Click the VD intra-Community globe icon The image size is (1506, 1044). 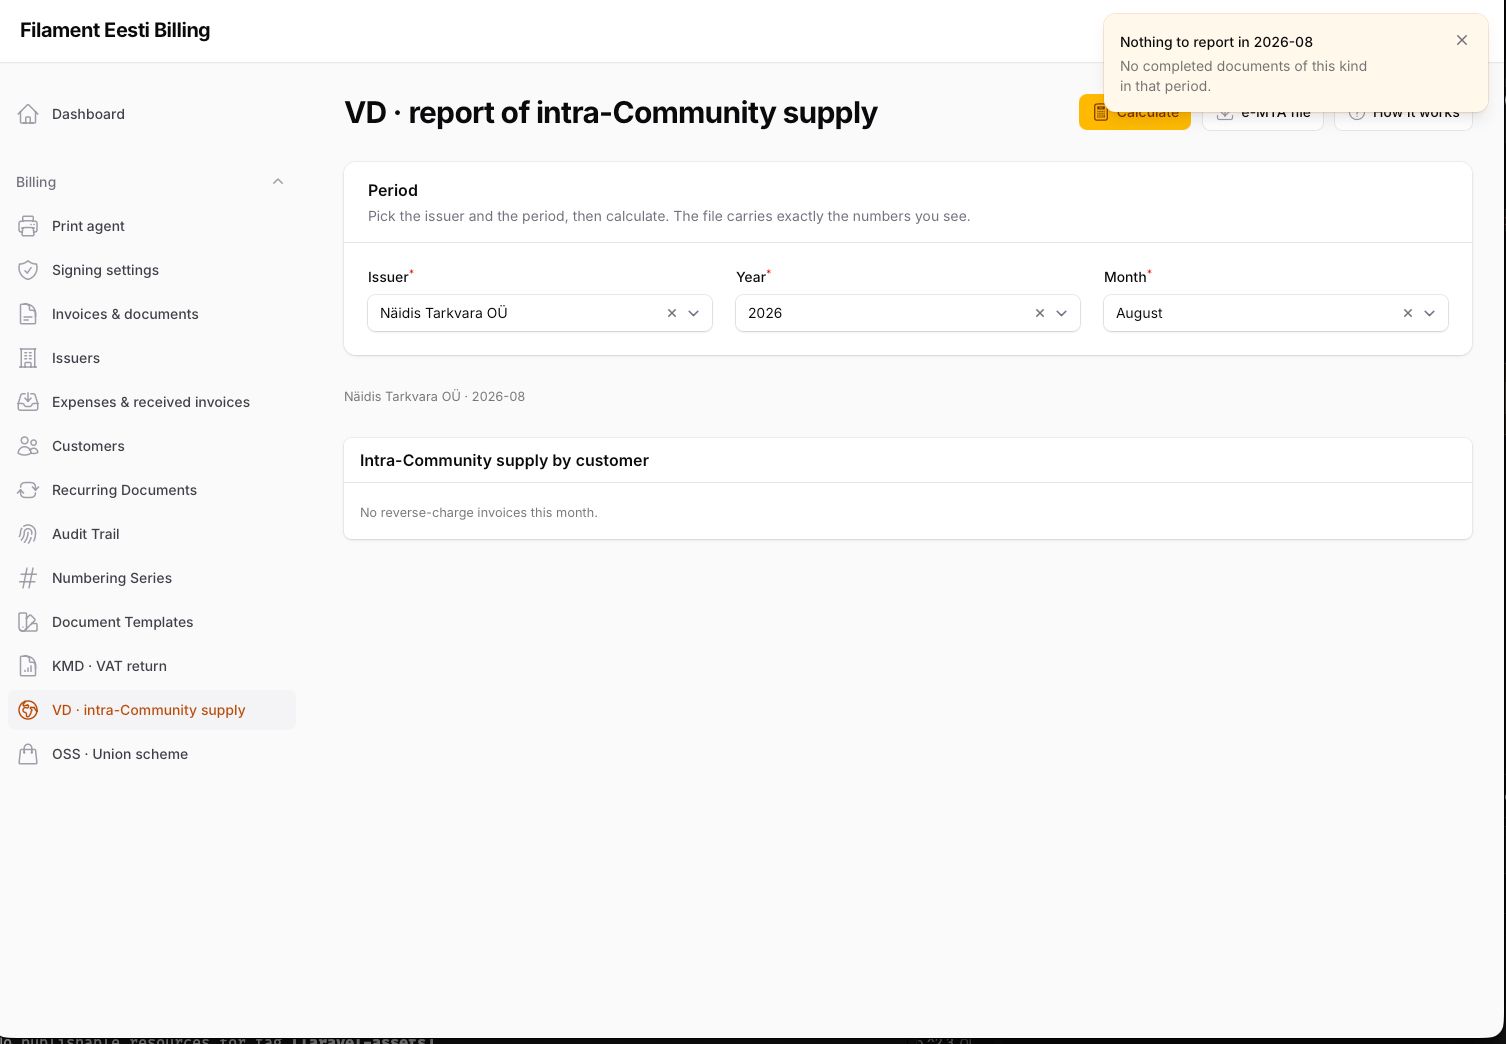tap(28, 710)
